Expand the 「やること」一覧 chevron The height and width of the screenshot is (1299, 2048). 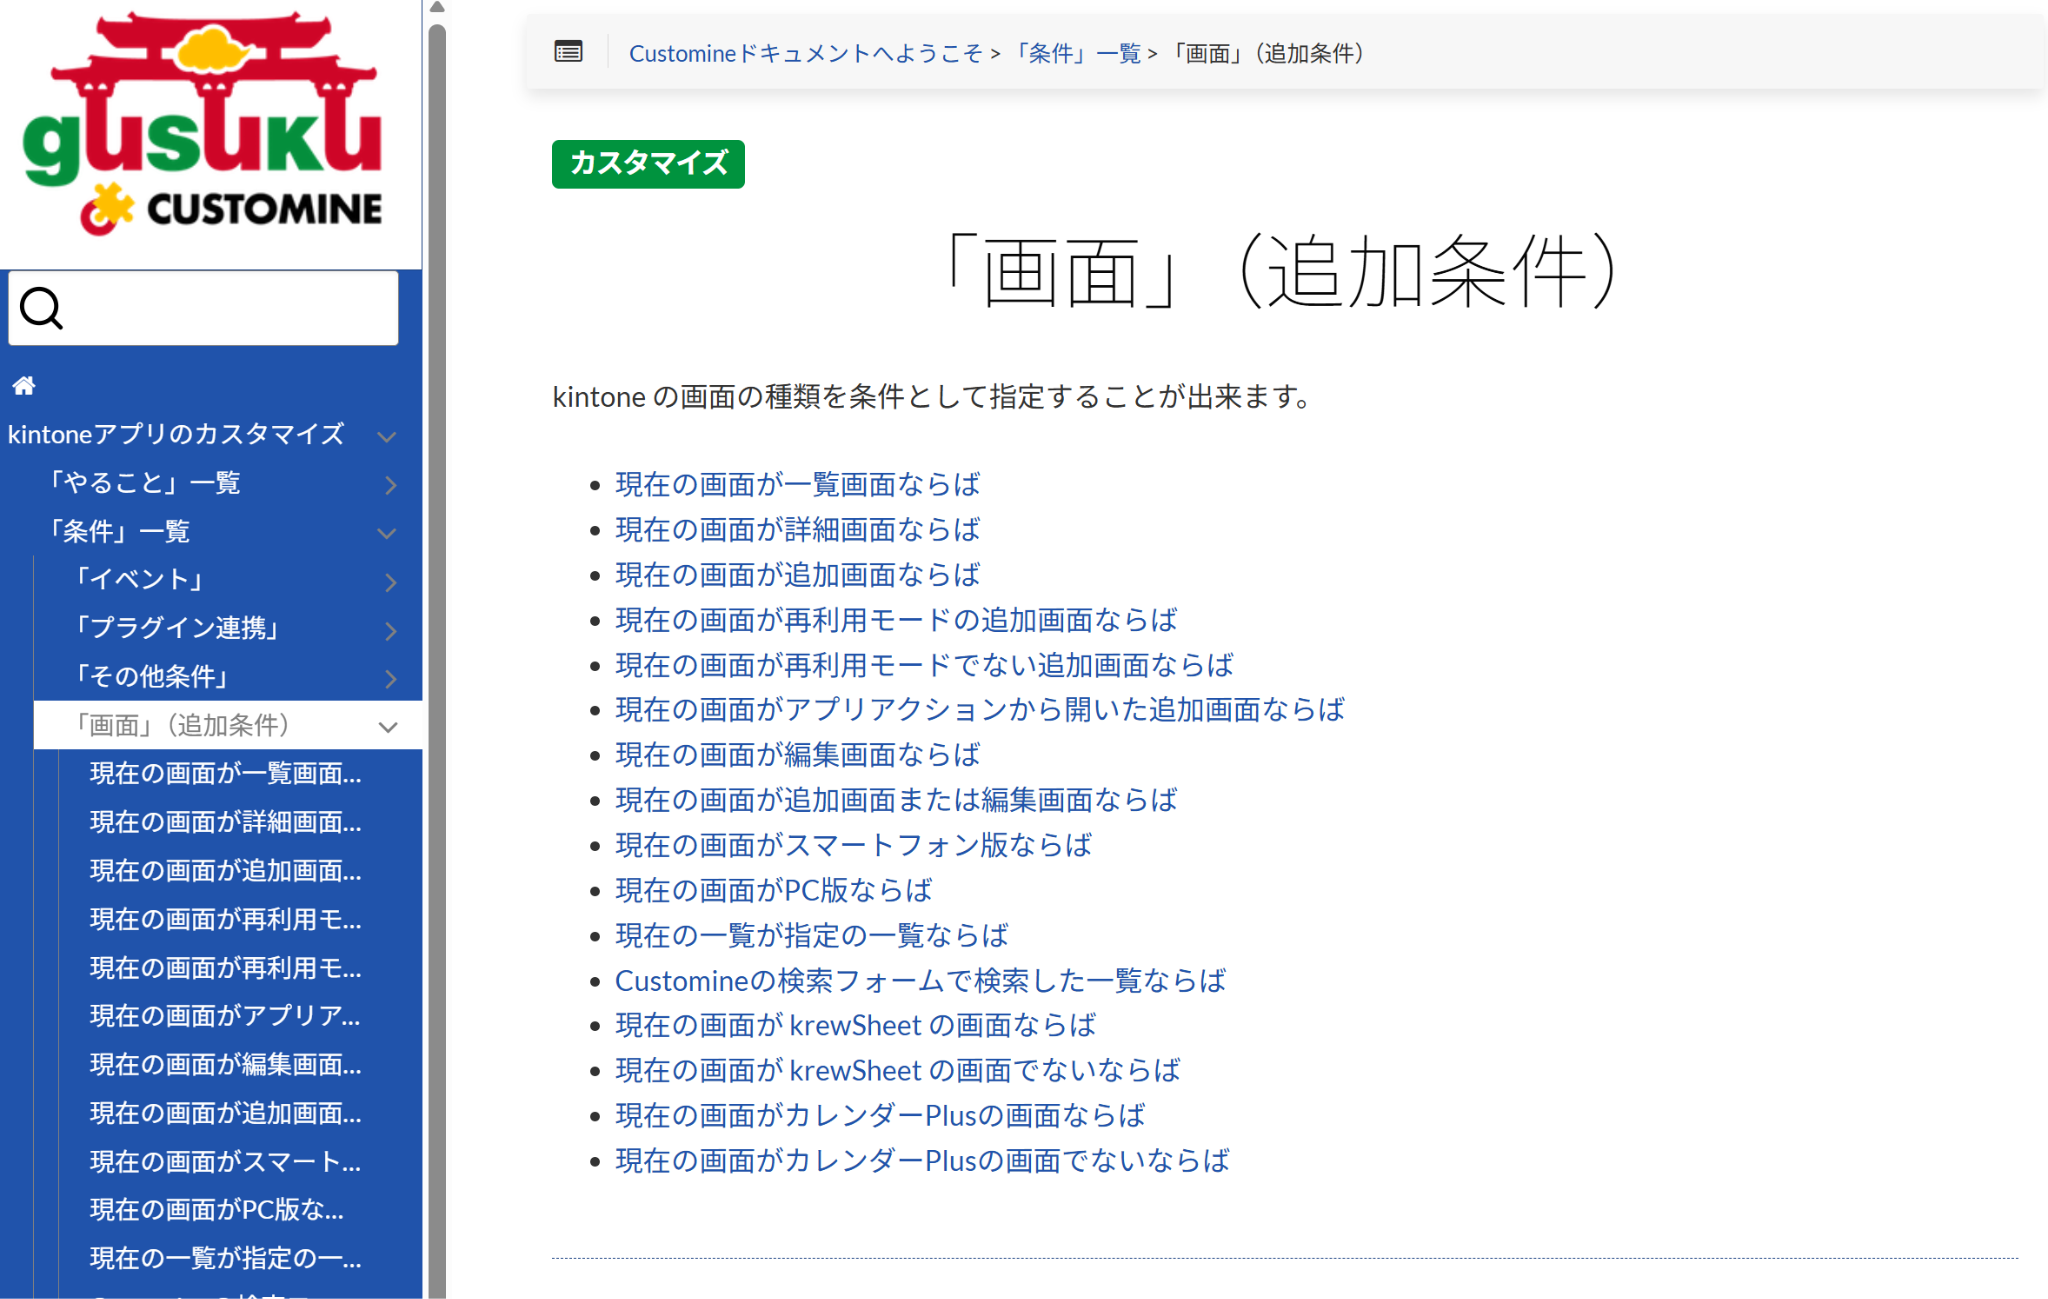tap(390, 485)
